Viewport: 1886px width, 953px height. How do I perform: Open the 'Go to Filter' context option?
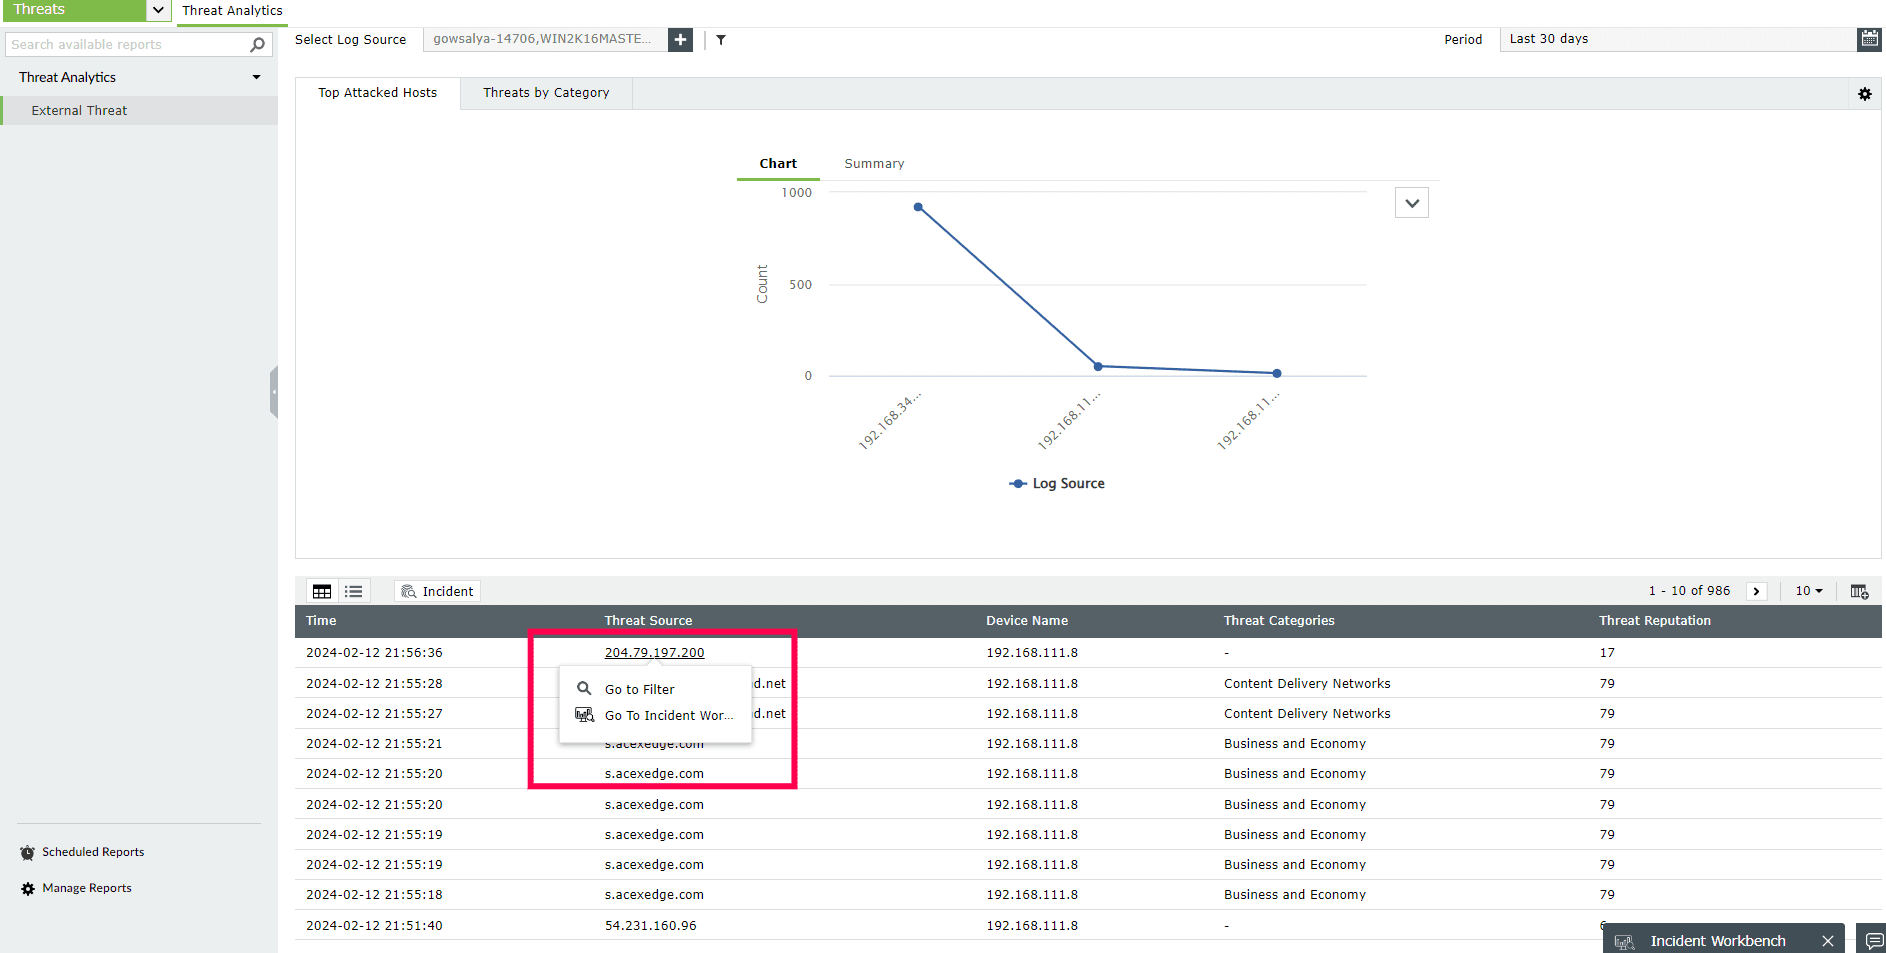point(639,689)
